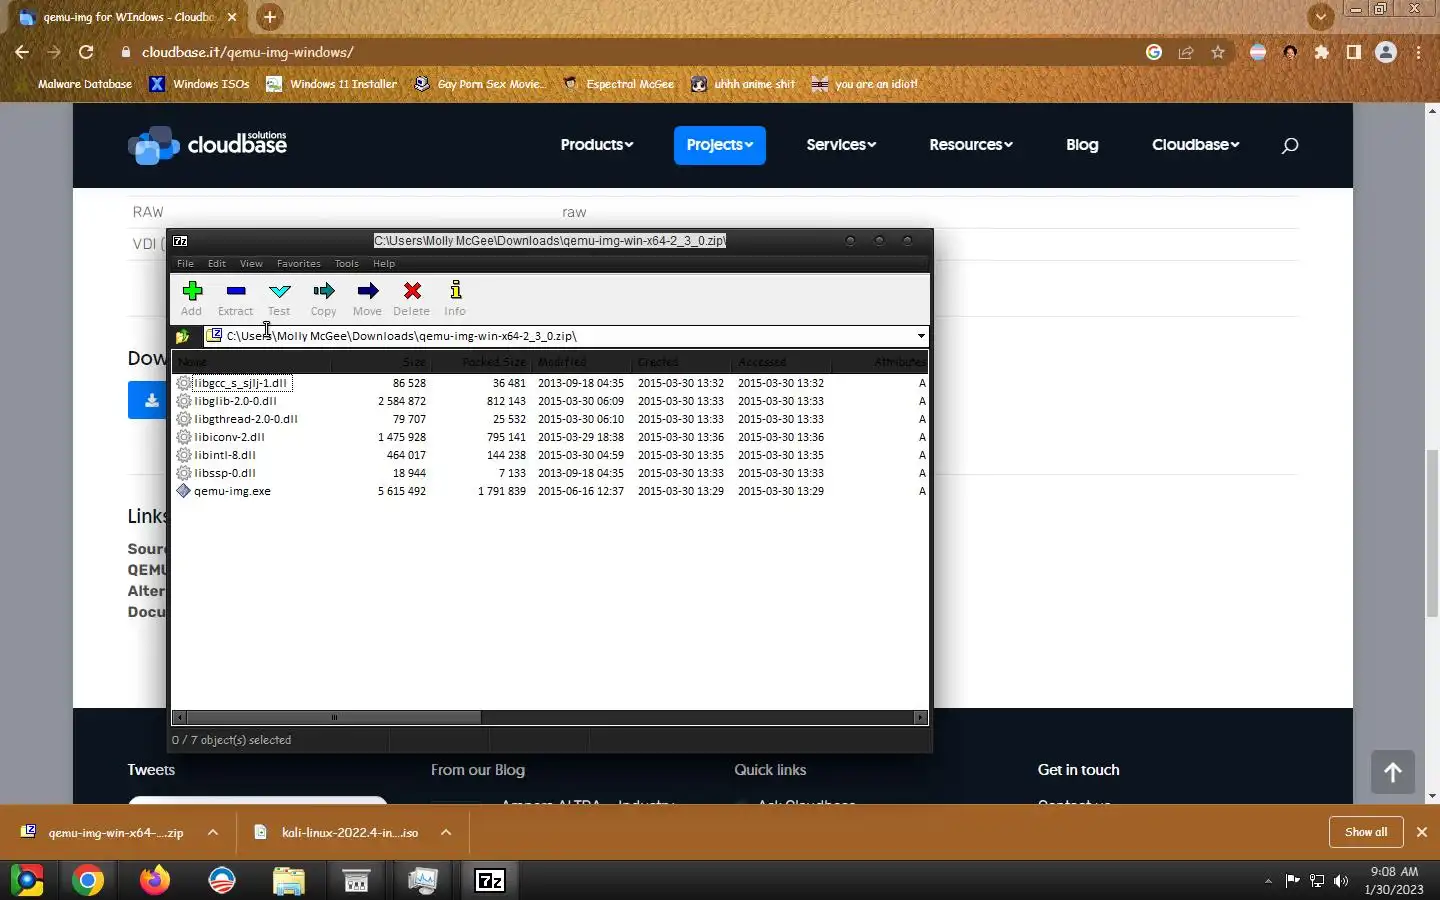Click the blue download button on the page
The width and height of the screenshot is (1440, 900).
148,400
